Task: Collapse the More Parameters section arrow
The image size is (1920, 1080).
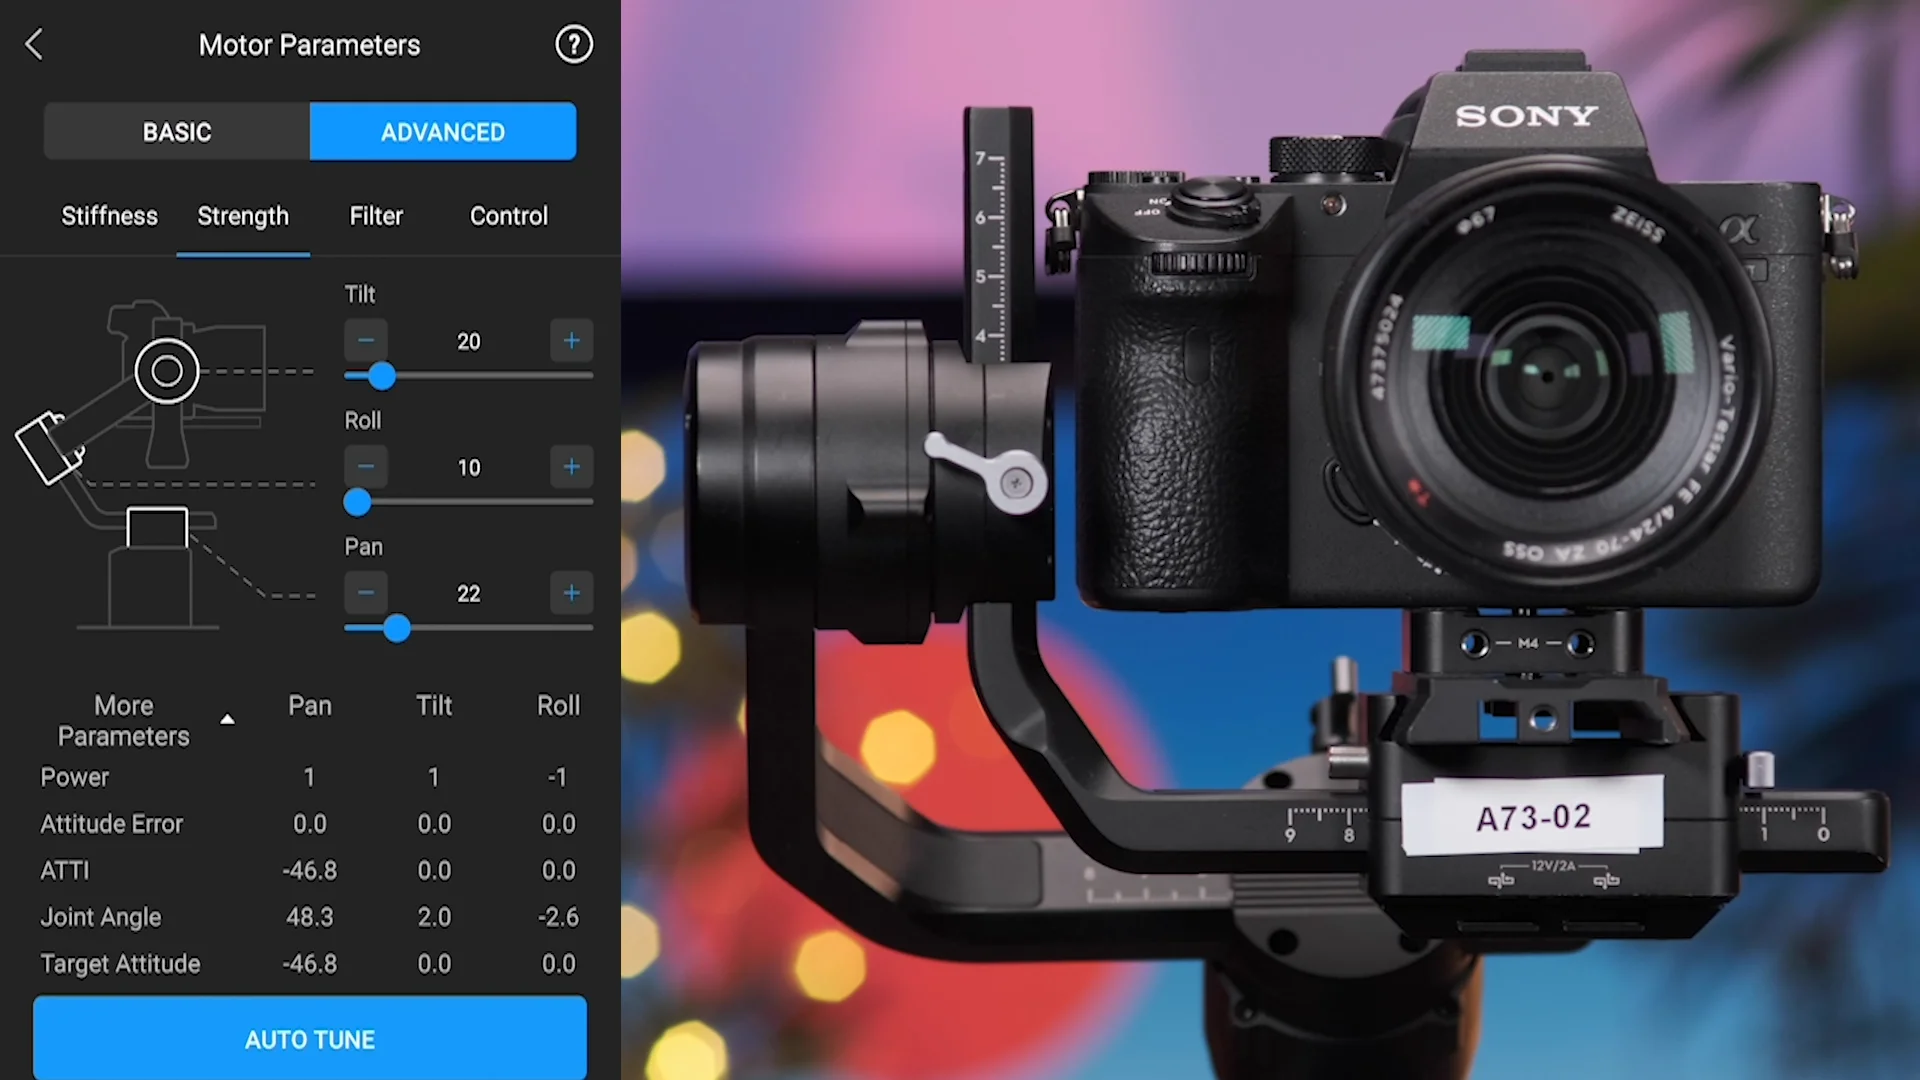Action: 227,719
